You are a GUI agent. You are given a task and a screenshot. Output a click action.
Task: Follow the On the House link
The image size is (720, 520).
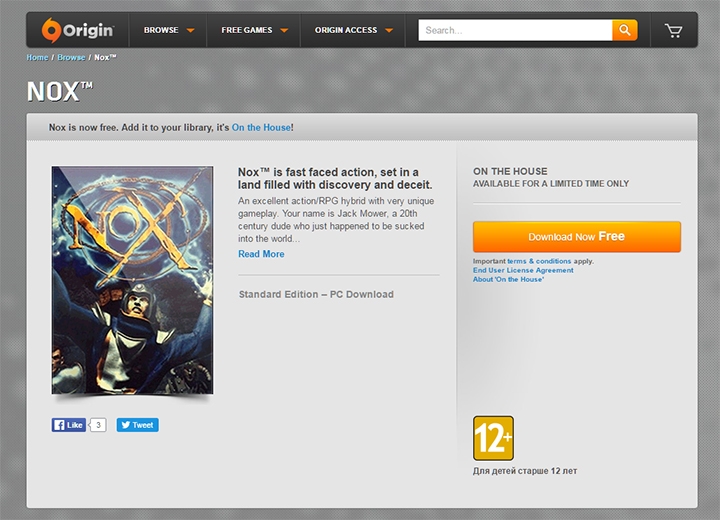point(261,127)
